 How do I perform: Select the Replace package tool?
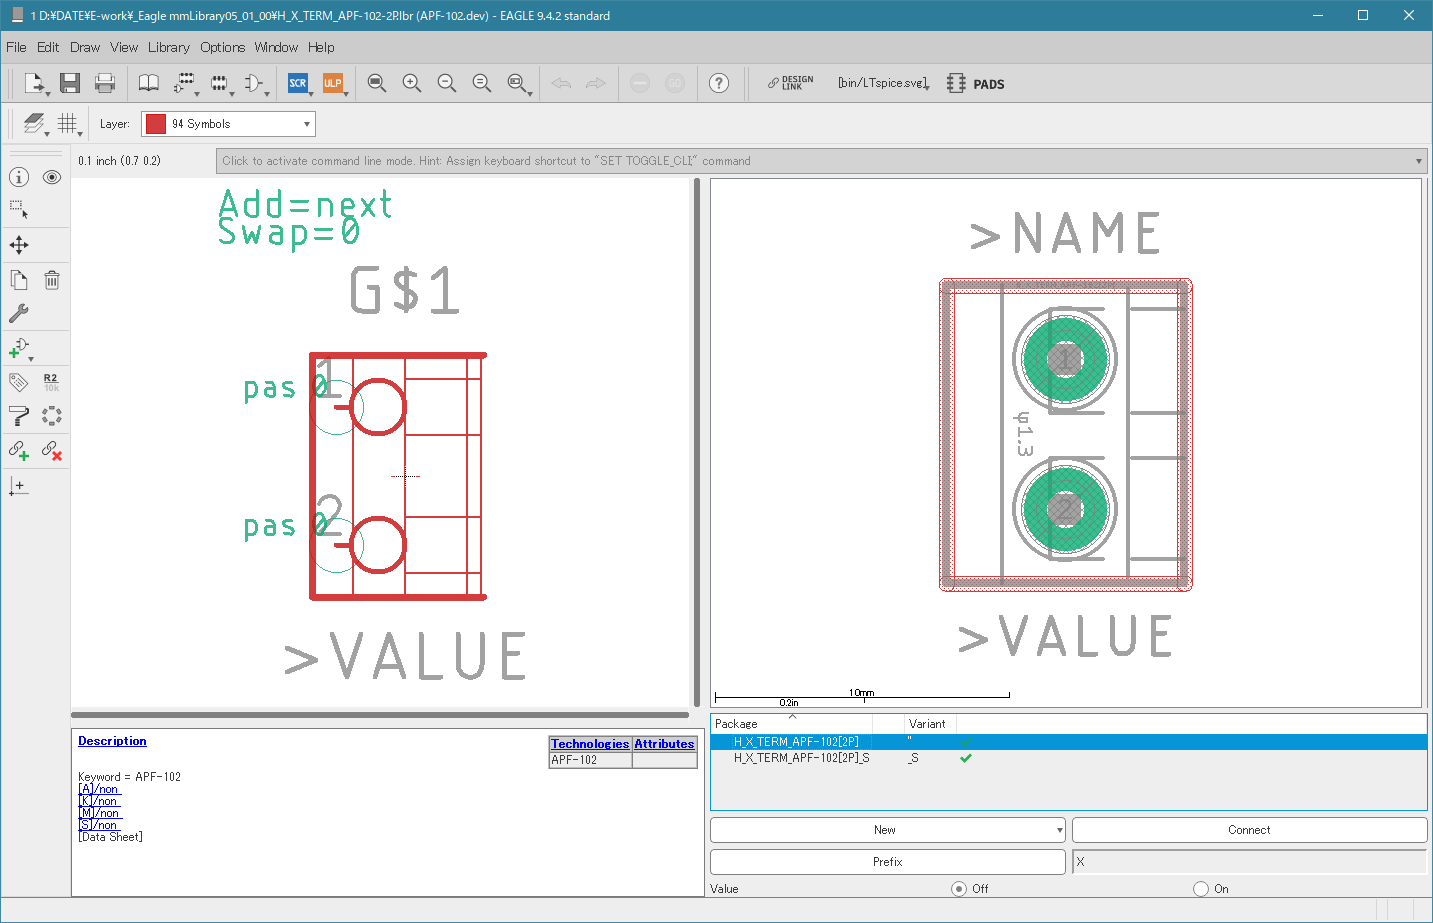click(52, 416)
